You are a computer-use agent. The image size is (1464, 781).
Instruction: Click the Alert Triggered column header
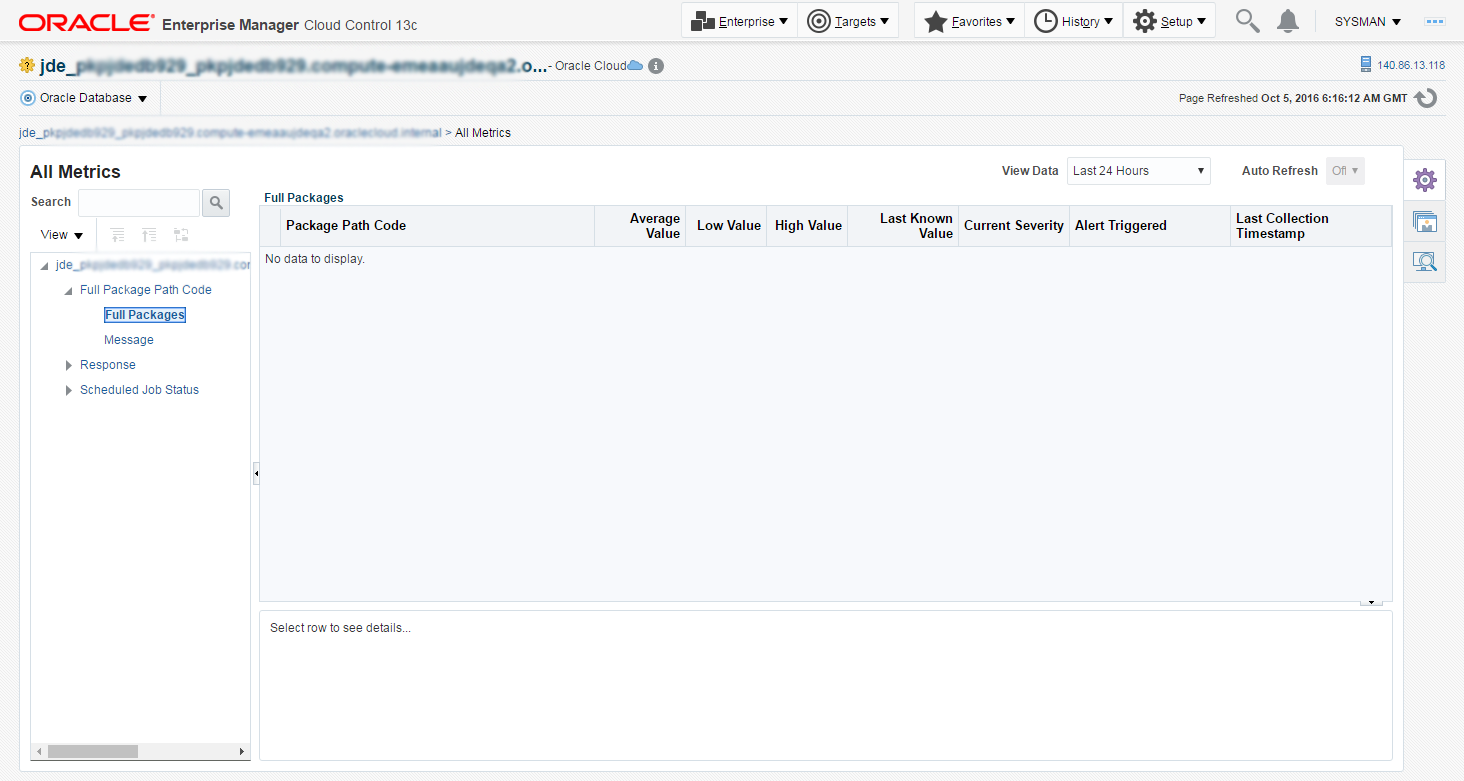(x=1150, y=226)
